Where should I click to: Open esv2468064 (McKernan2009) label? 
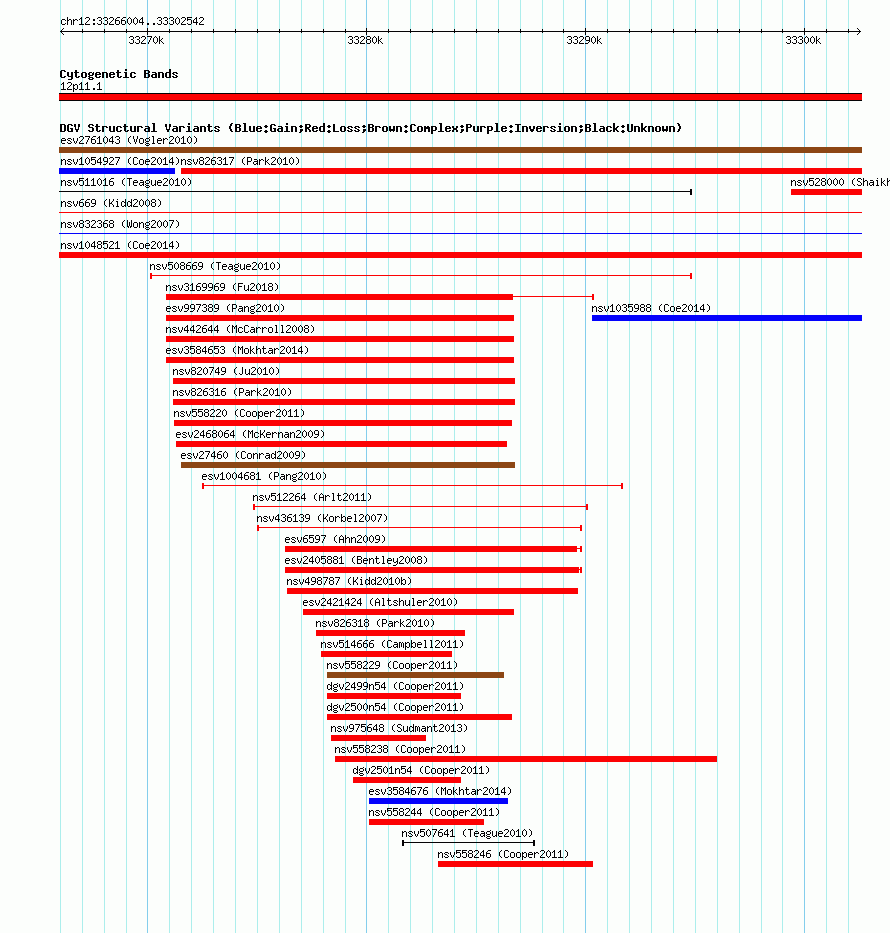pyautogui.click(x=250, y=434)
